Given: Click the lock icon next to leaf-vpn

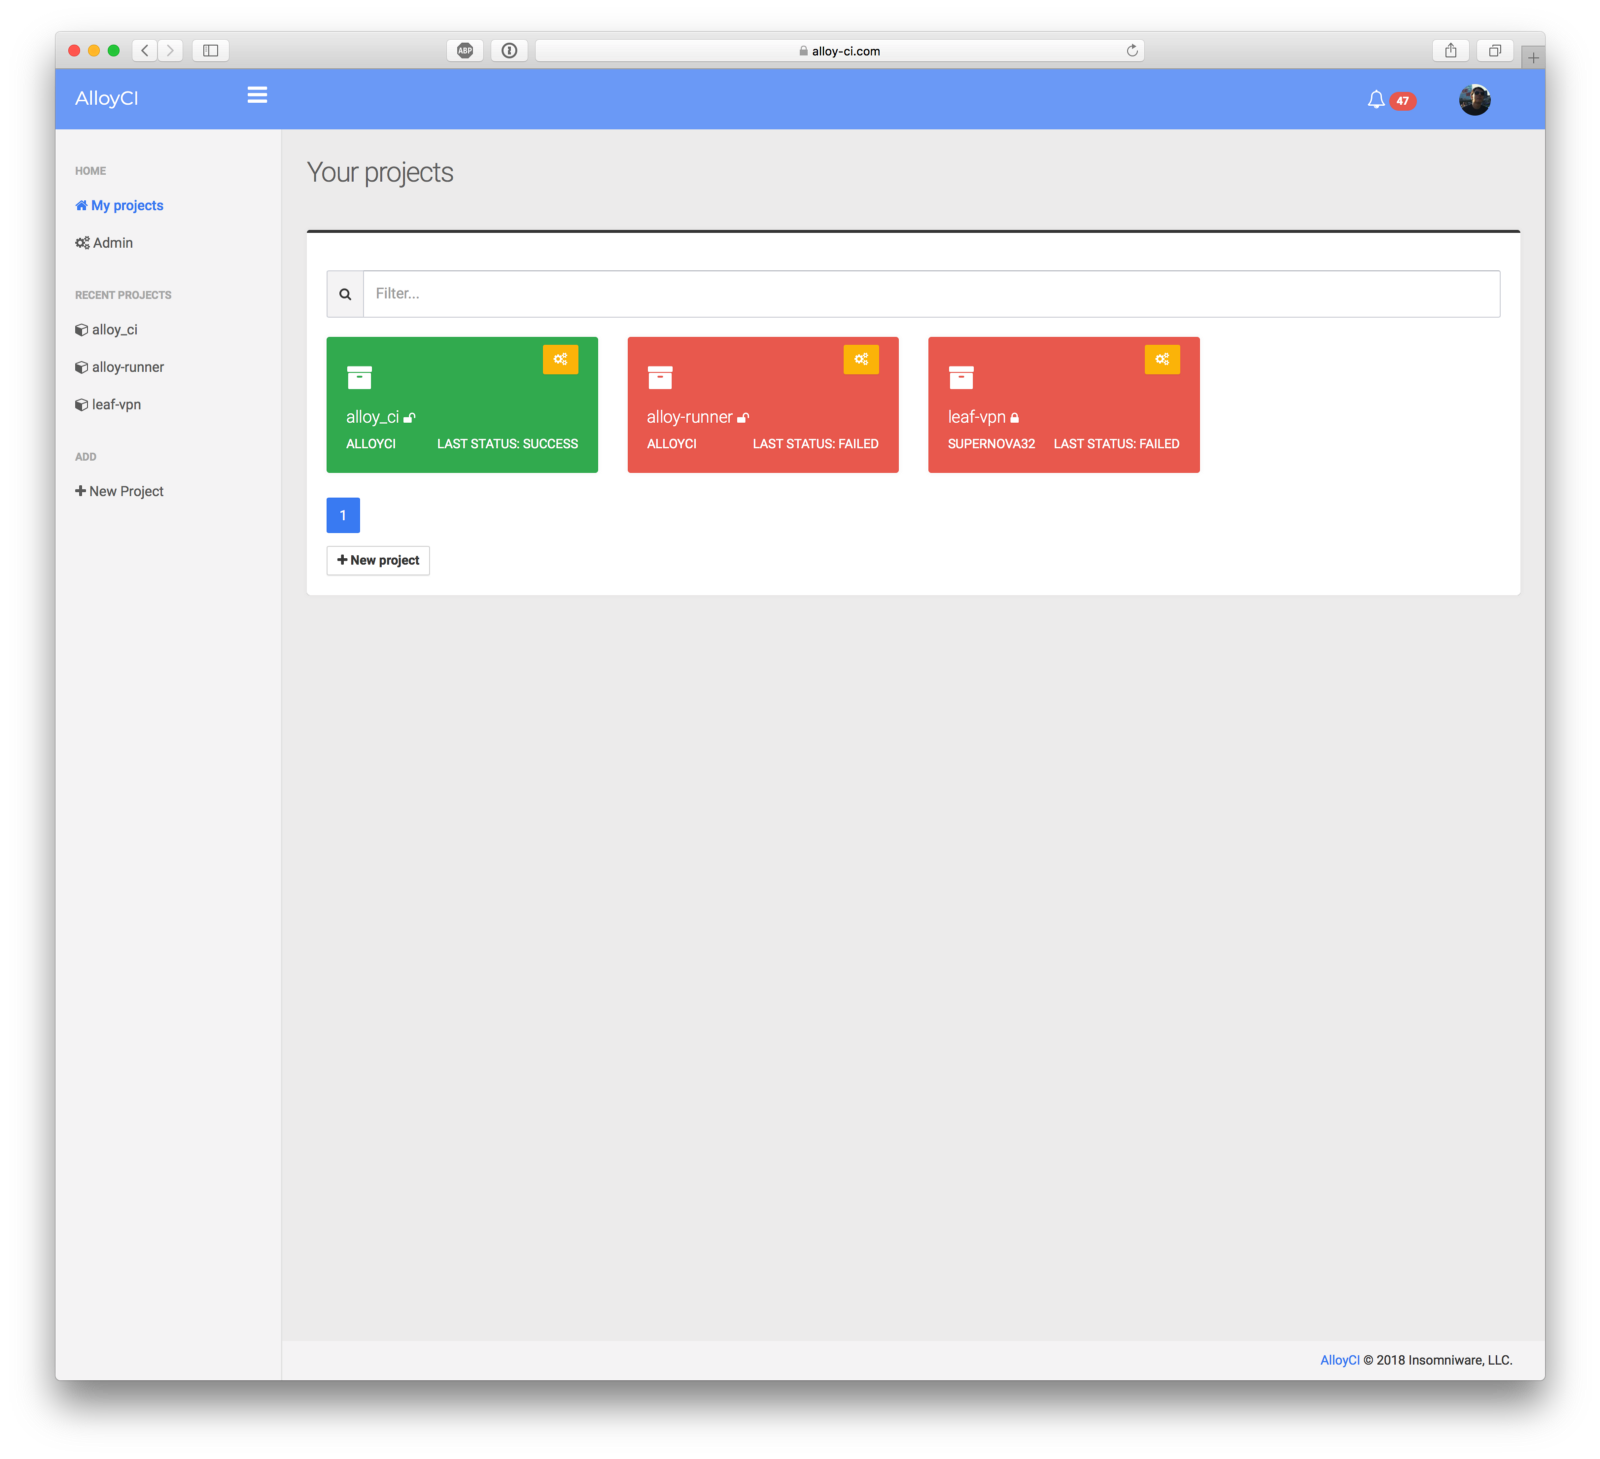Looking at the screenshot, I should pos(1015,418).
